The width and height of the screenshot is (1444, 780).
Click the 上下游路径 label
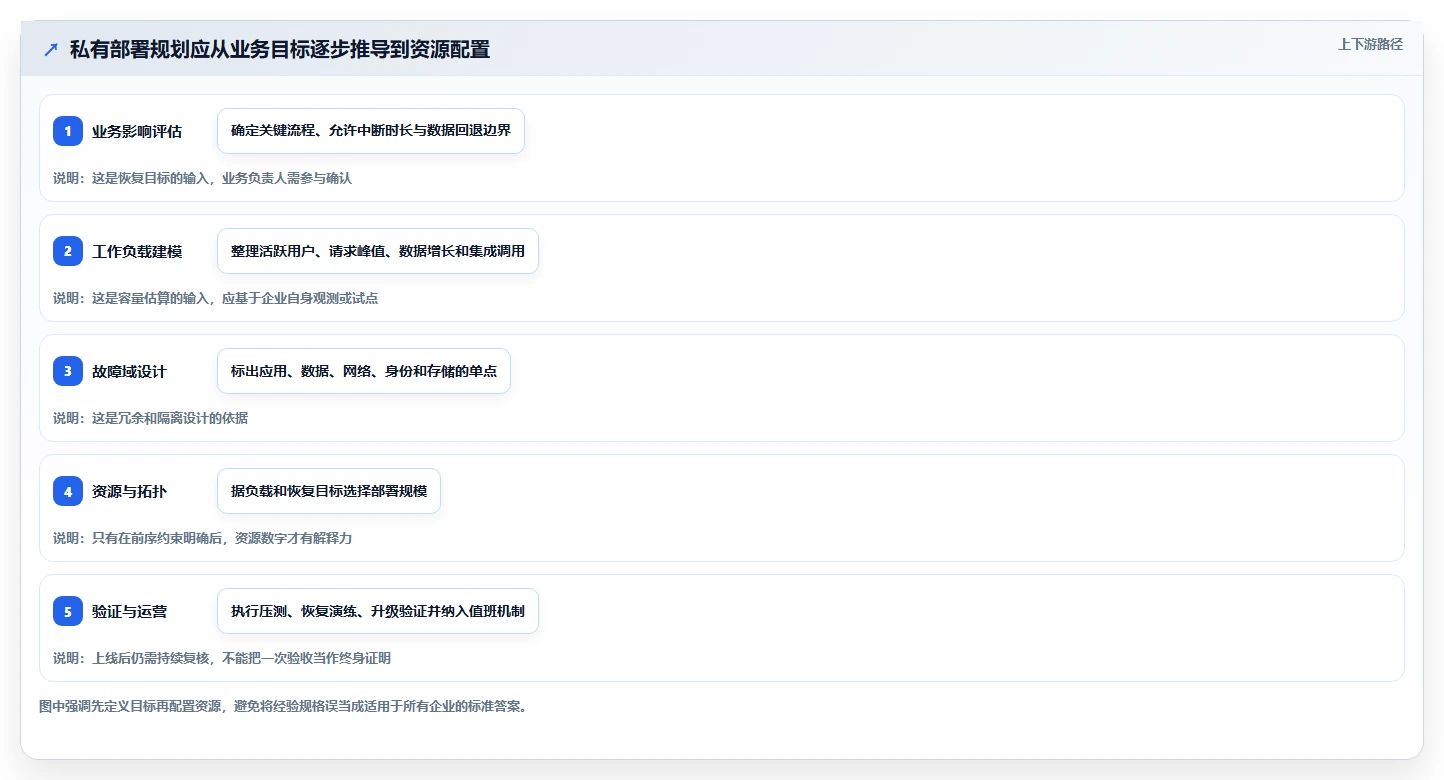[1370, 44]
